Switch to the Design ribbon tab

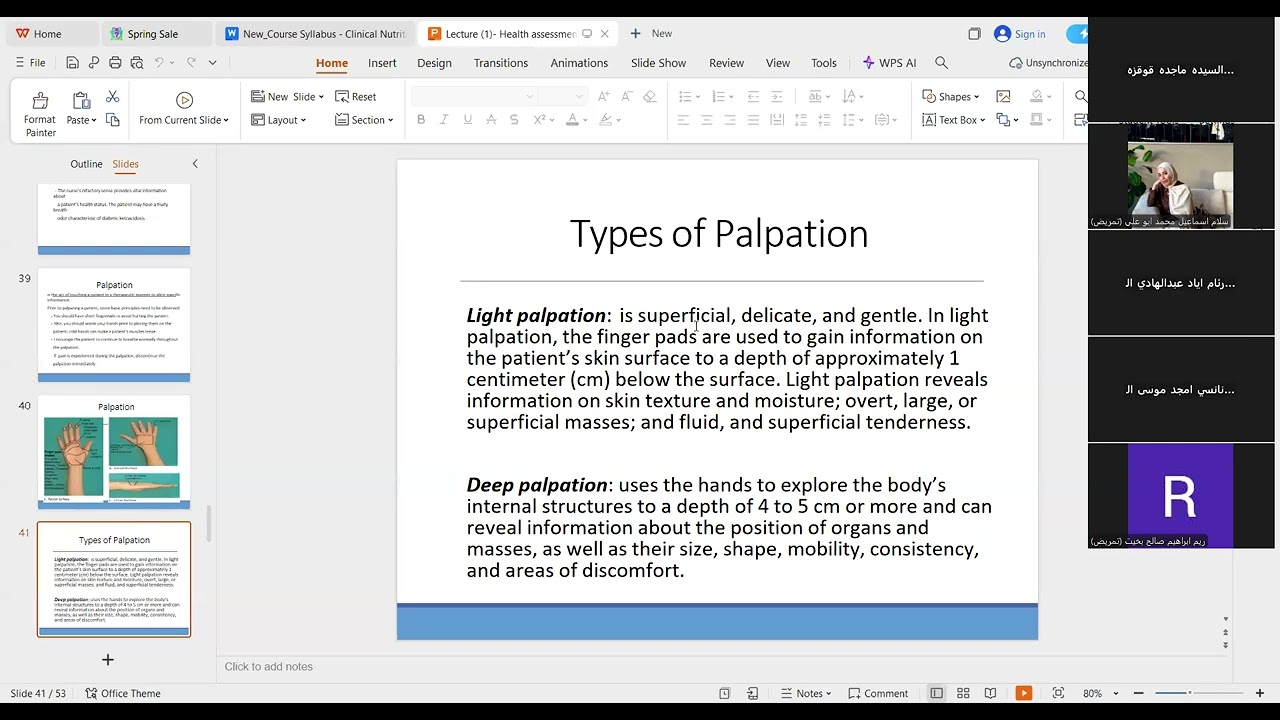pos(434,62)
